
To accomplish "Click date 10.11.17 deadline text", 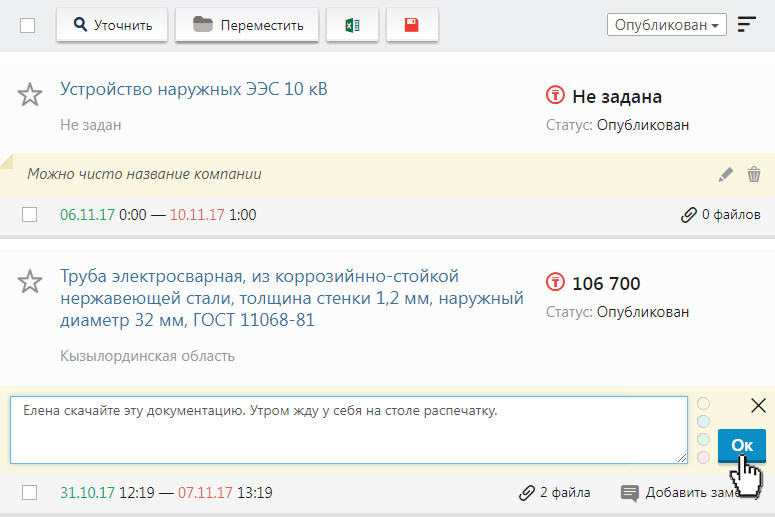I will tap(197, 215).
